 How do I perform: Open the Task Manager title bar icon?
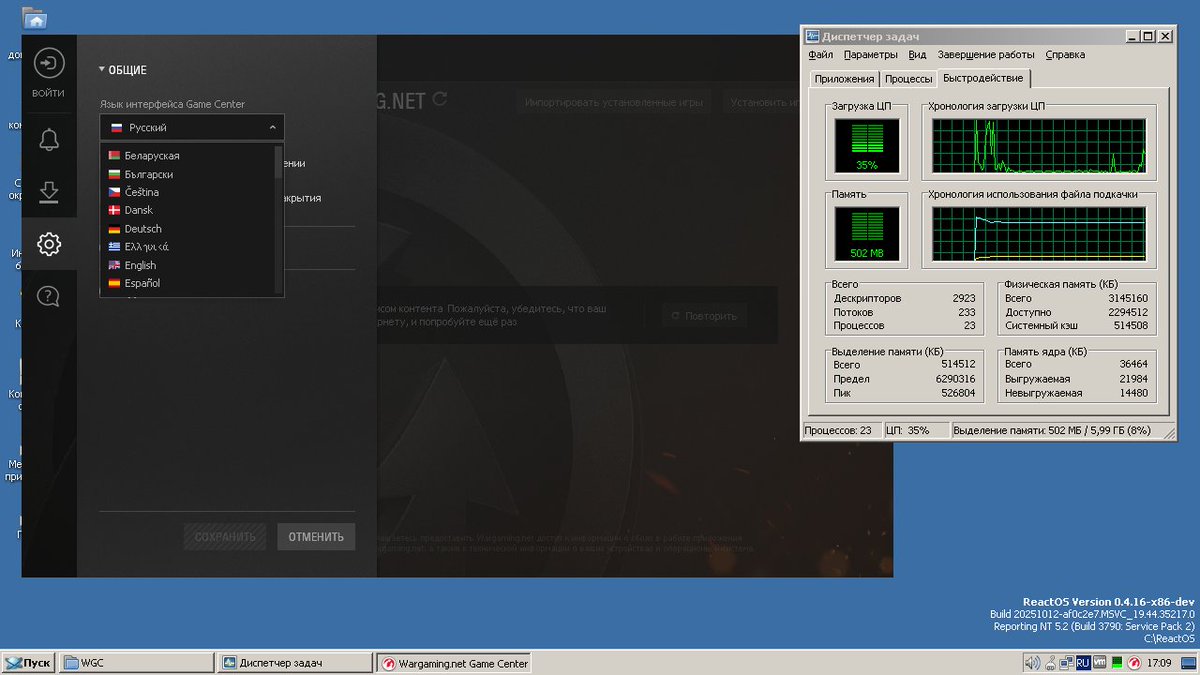(813, 36)
